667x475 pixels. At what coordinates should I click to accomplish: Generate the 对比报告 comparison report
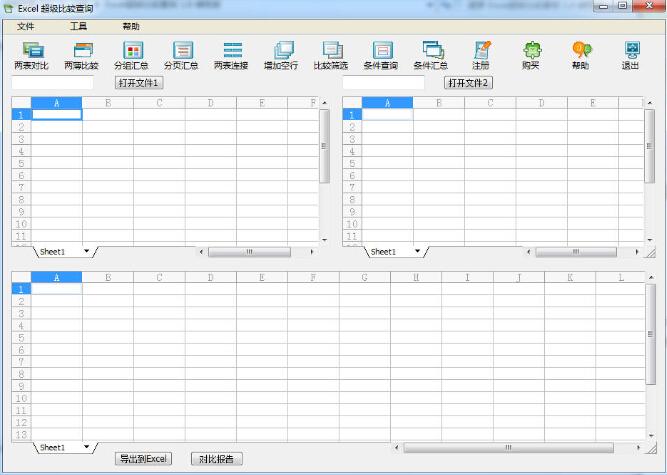[217, 459]
